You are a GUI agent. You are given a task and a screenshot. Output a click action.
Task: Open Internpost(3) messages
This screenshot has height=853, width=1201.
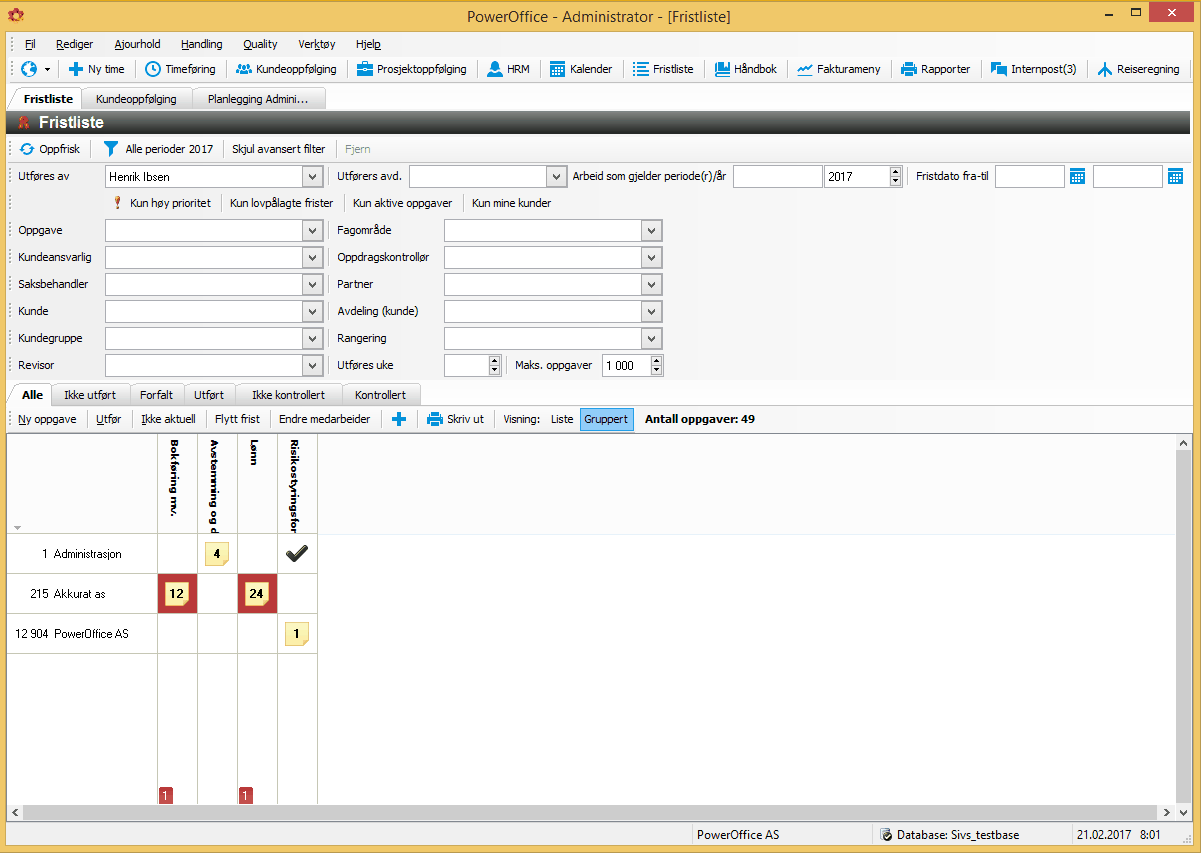pos(1033,69)
